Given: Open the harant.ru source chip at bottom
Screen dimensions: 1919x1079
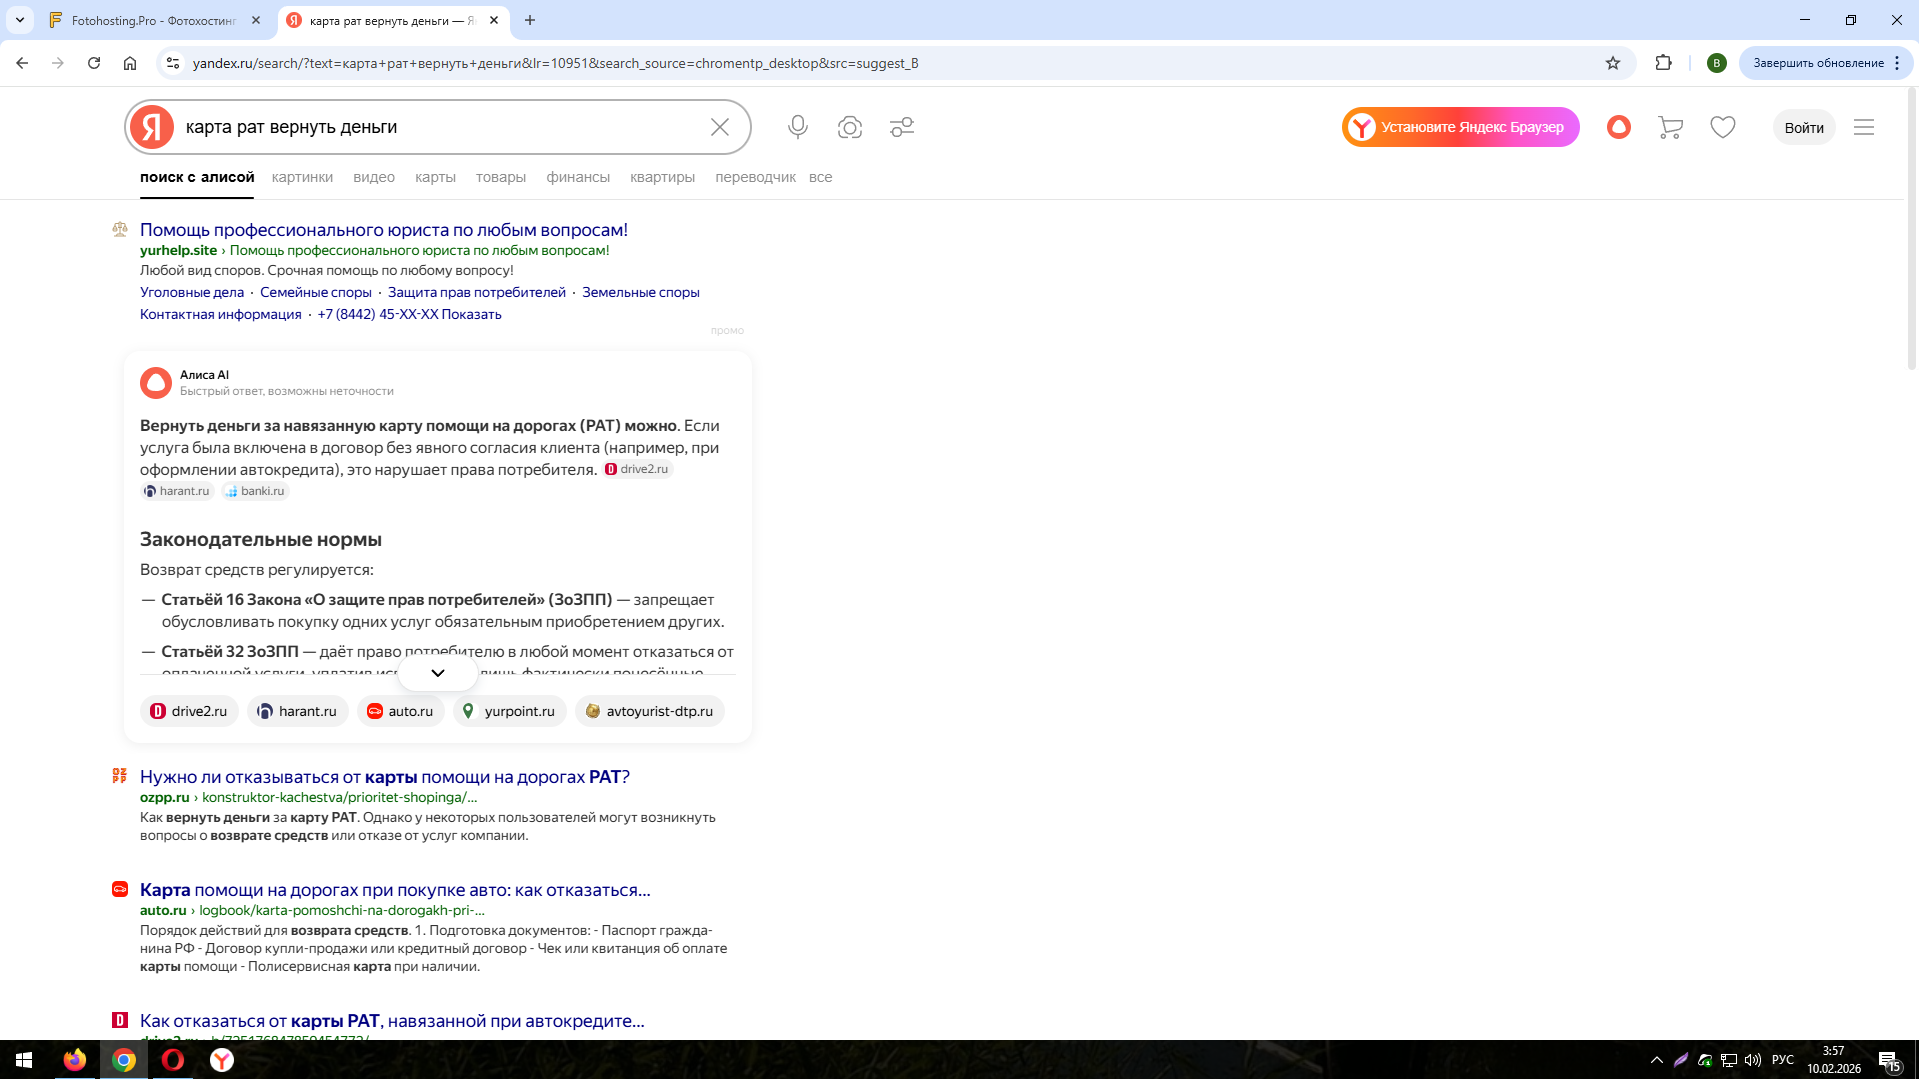Looking at the screenshot, I should pyautogui.click(x=298, y=711).
